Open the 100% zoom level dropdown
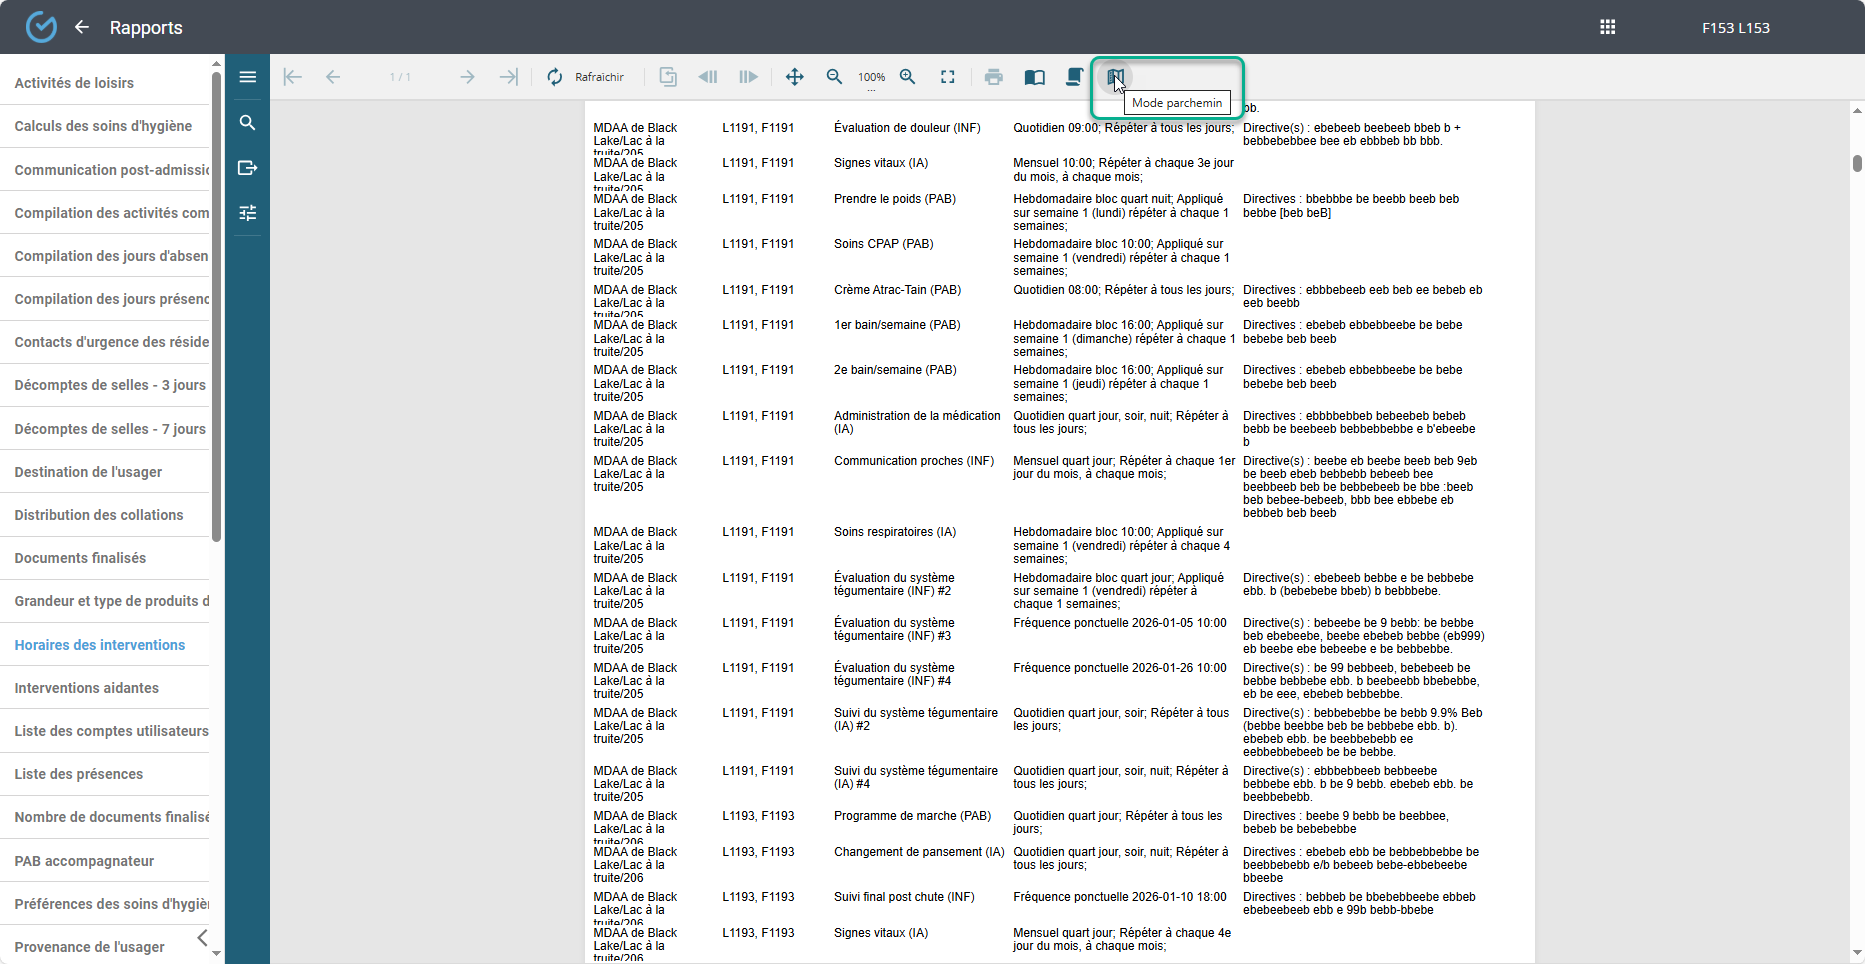Viewport: 1865px width, 964px height. 871,78
